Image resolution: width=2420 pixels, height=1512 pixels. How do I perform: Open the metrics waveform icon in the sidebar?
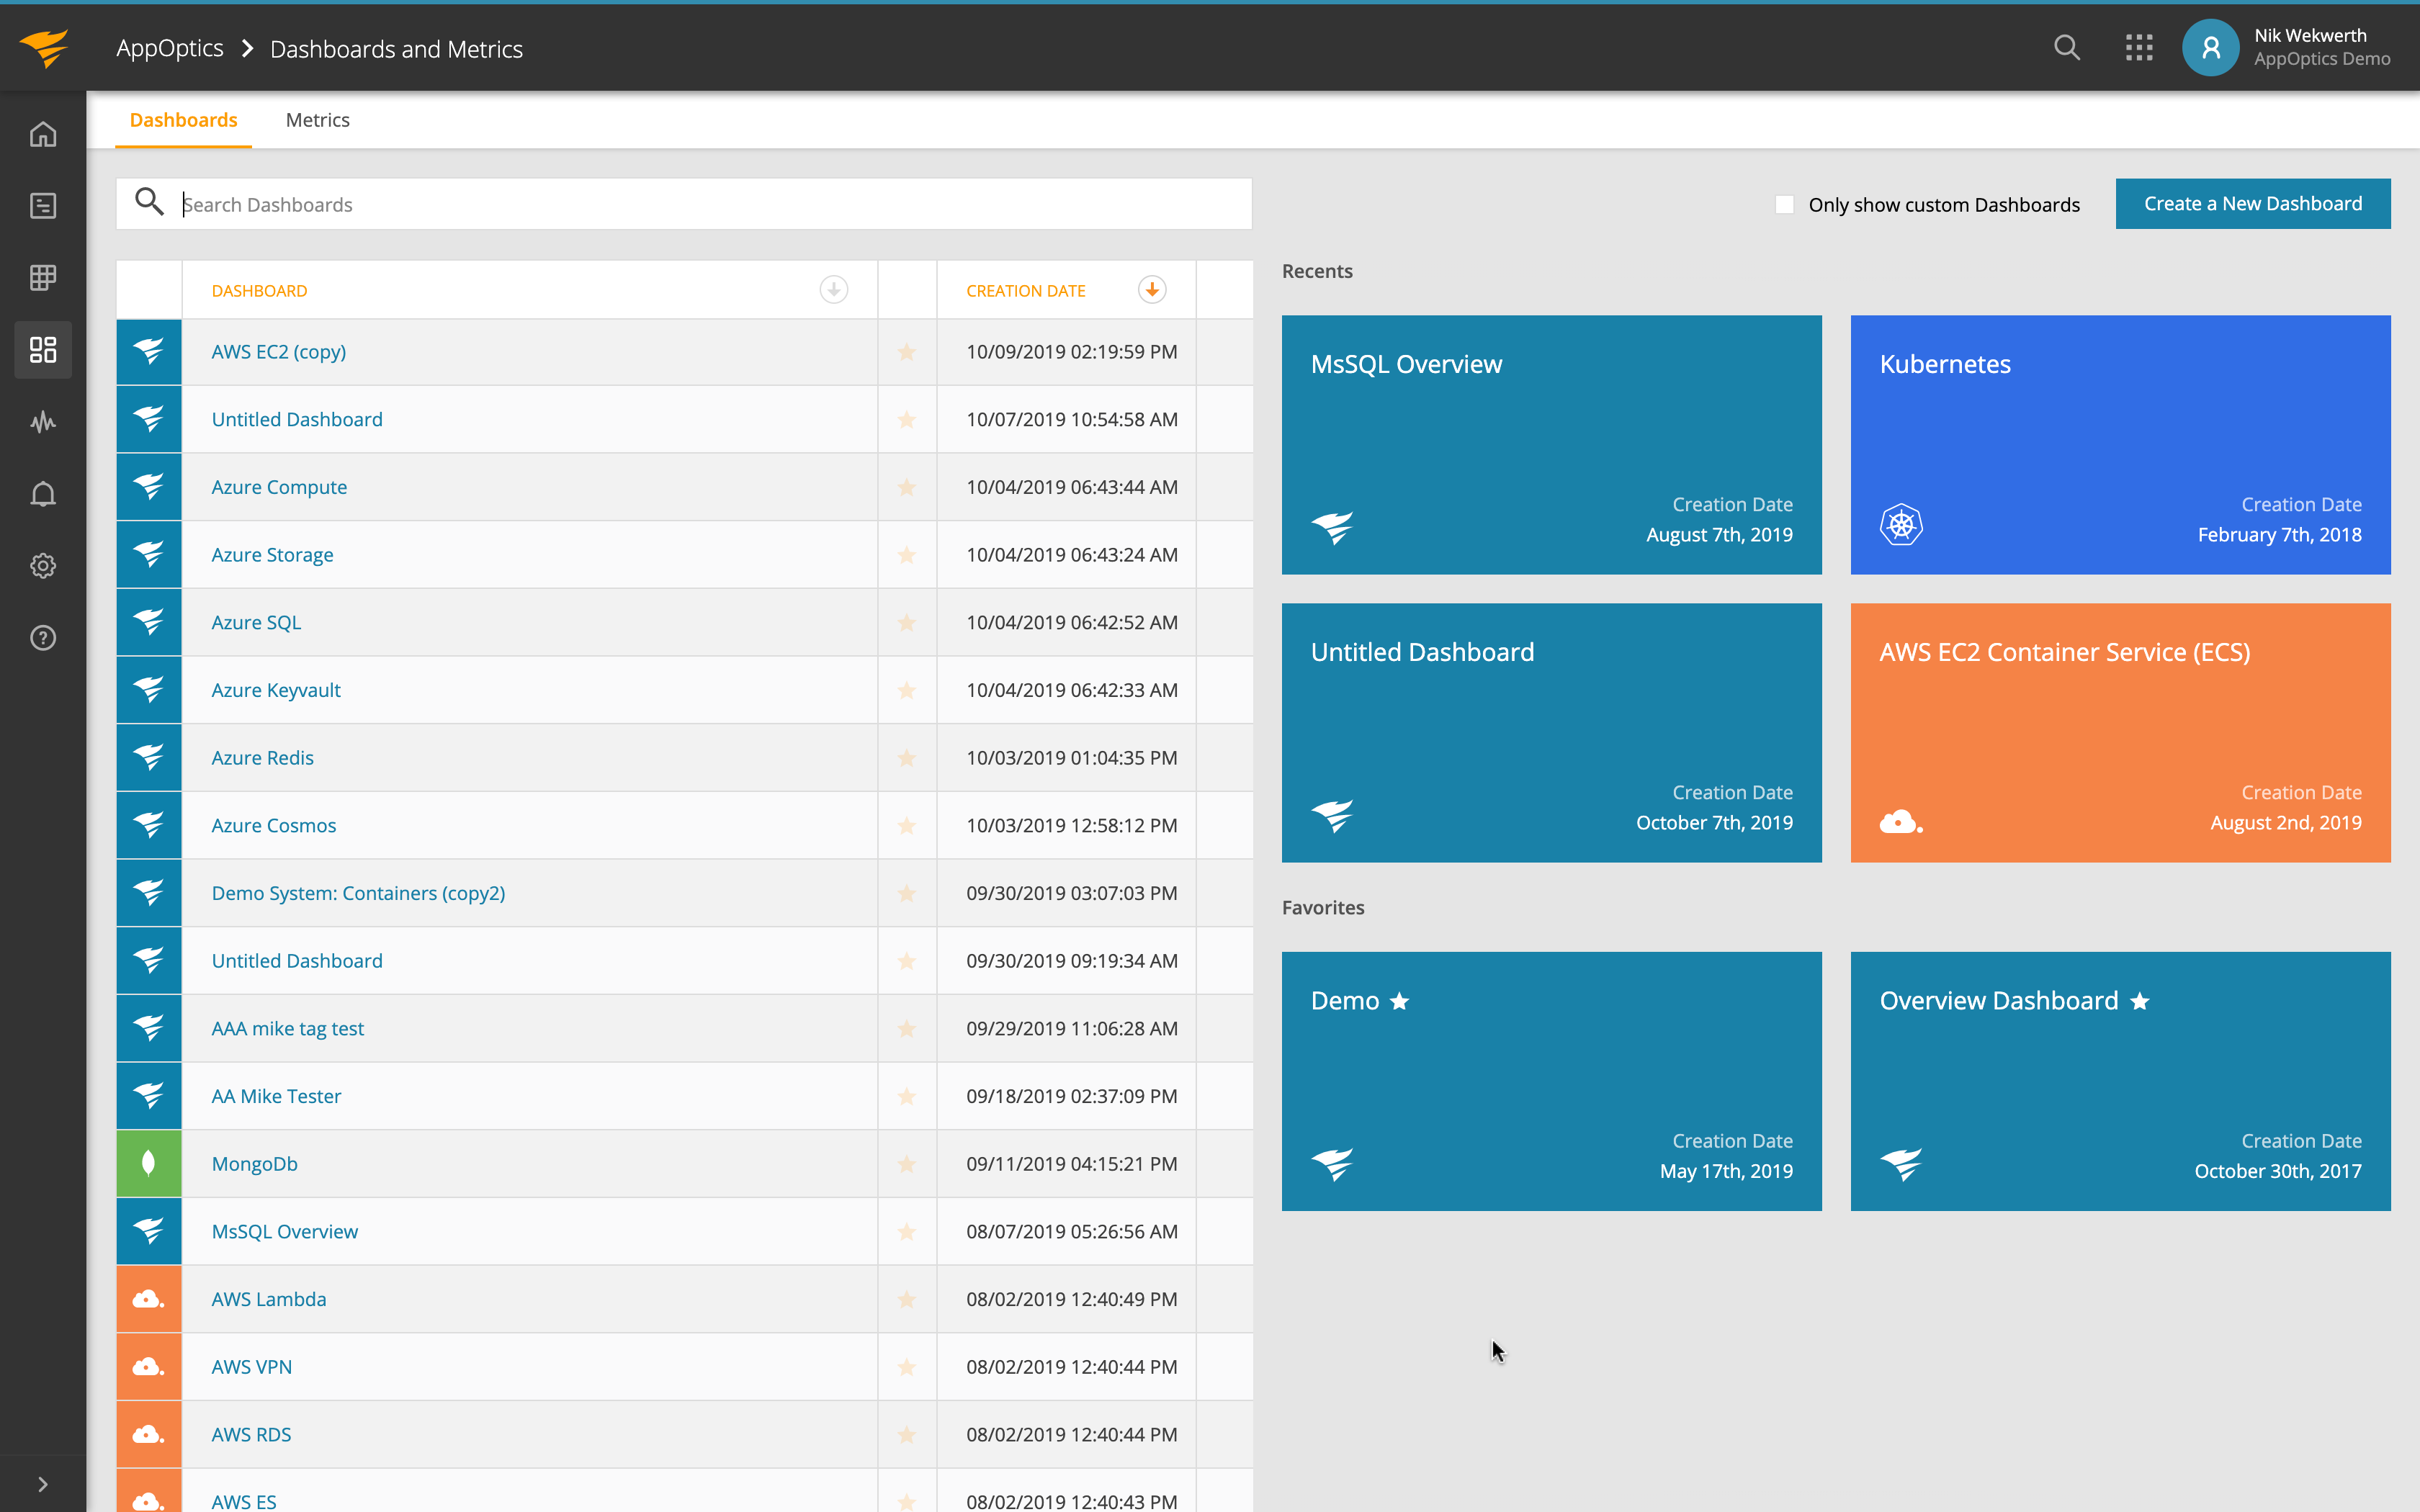pyautogui.click(x=43, y=422)
